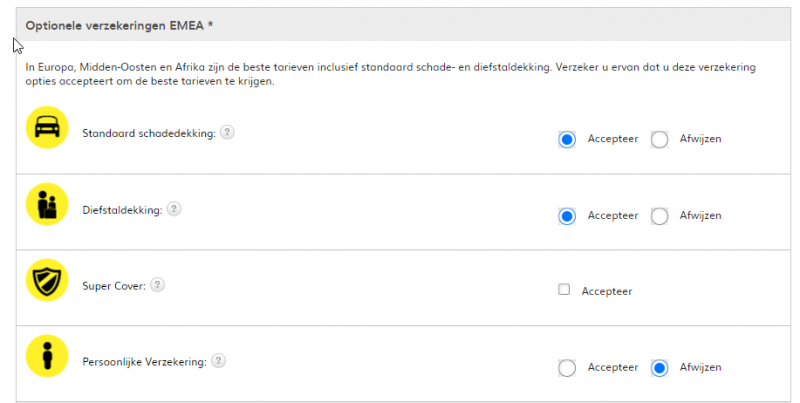
Task: Click the yellow person icon for Persoonlijke Verzekering
Action: (46, 357)
